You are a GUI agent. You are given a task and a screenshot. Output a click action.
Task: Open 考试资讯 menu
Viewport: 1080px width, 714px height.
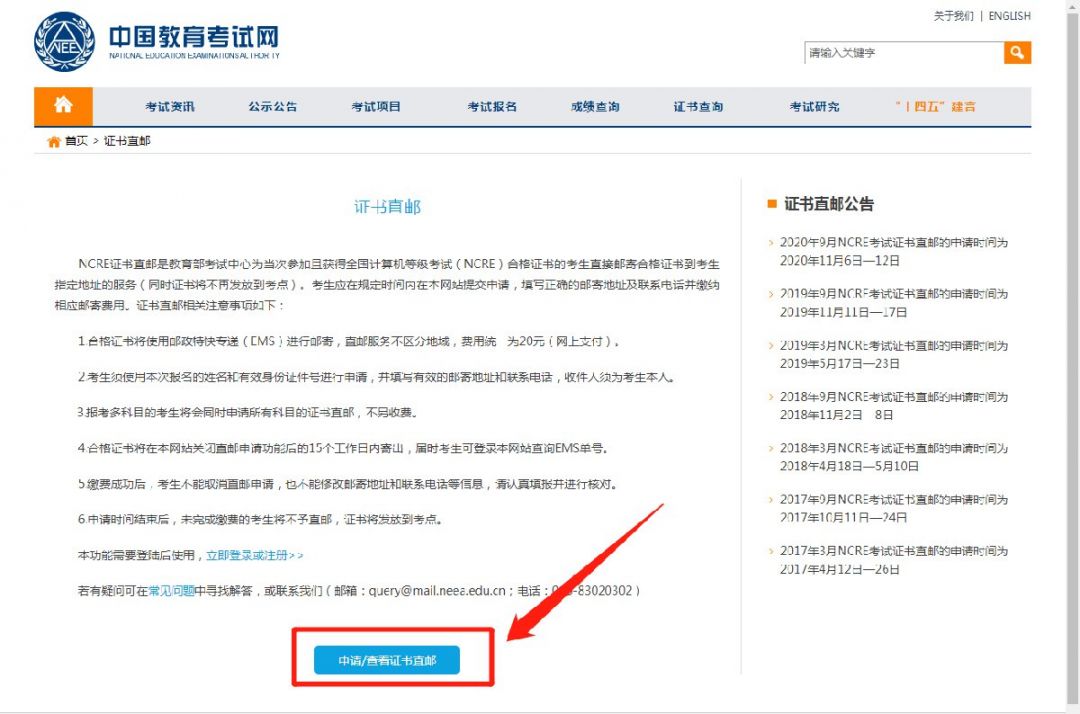tap(169, 107)
